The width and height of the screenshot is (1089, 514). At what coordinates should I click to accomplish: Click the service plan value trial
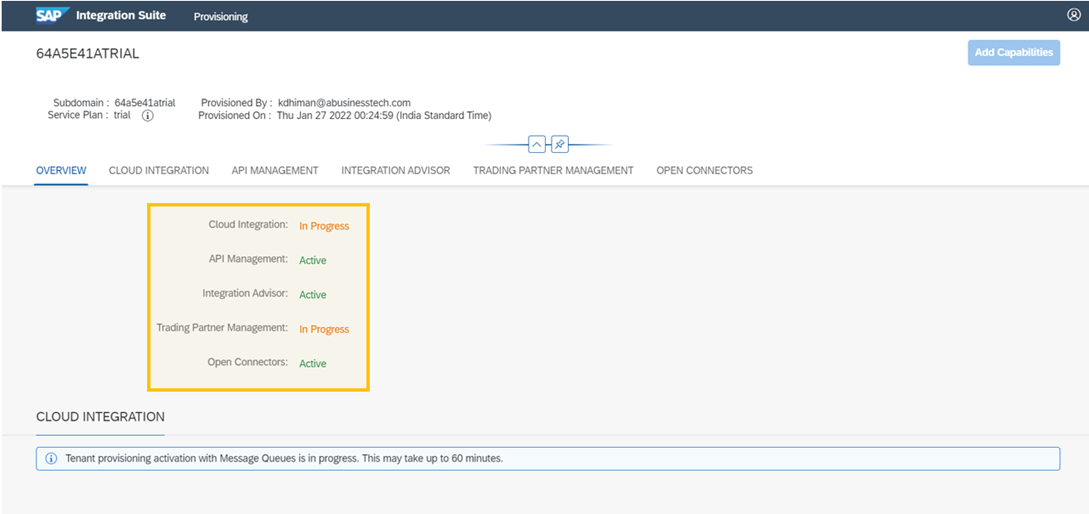122,115
